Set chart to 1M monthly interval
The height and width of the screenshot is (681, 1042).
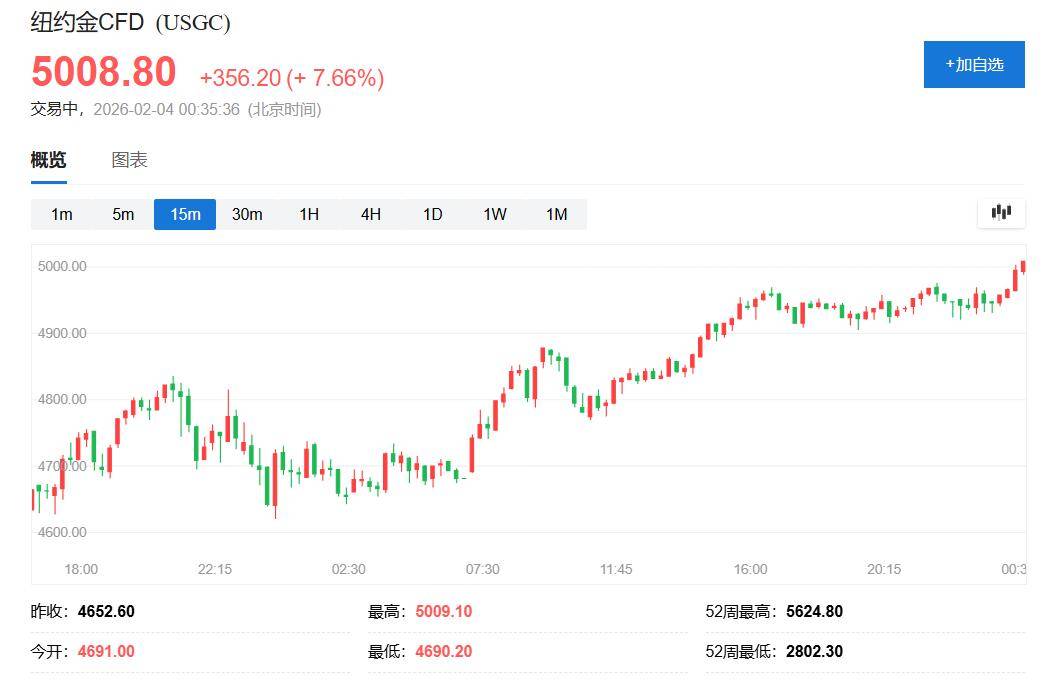click(557, 214)
